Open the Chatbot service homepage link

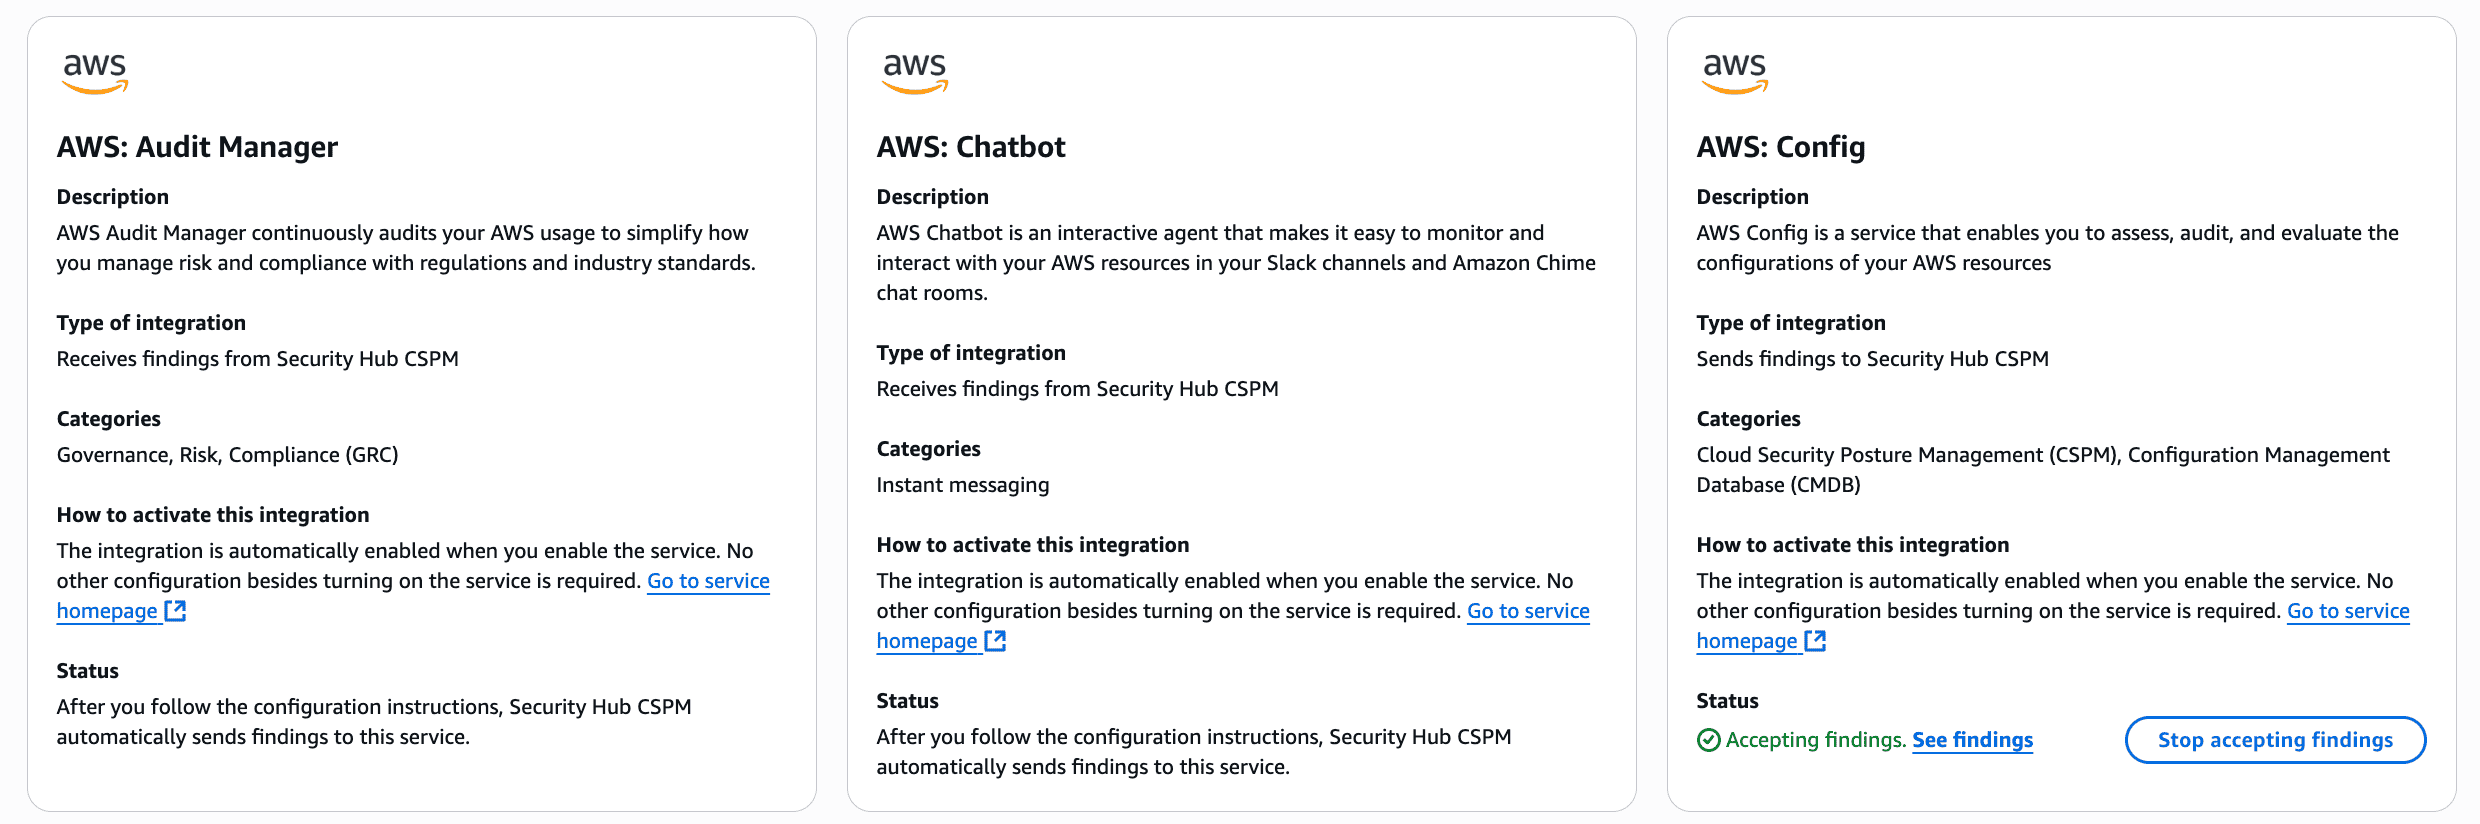(x=1528, y=611)
